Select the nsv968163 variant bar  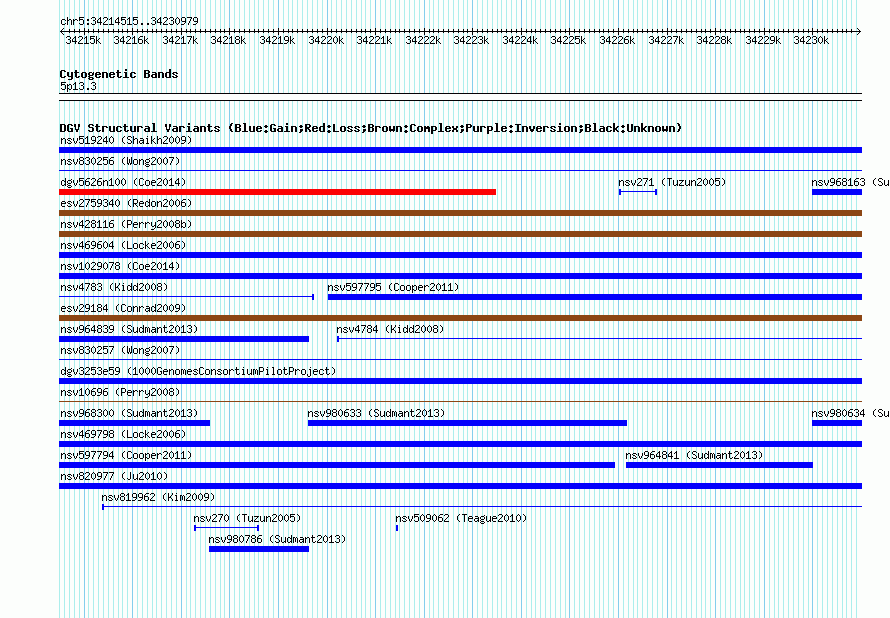point(837,192)
